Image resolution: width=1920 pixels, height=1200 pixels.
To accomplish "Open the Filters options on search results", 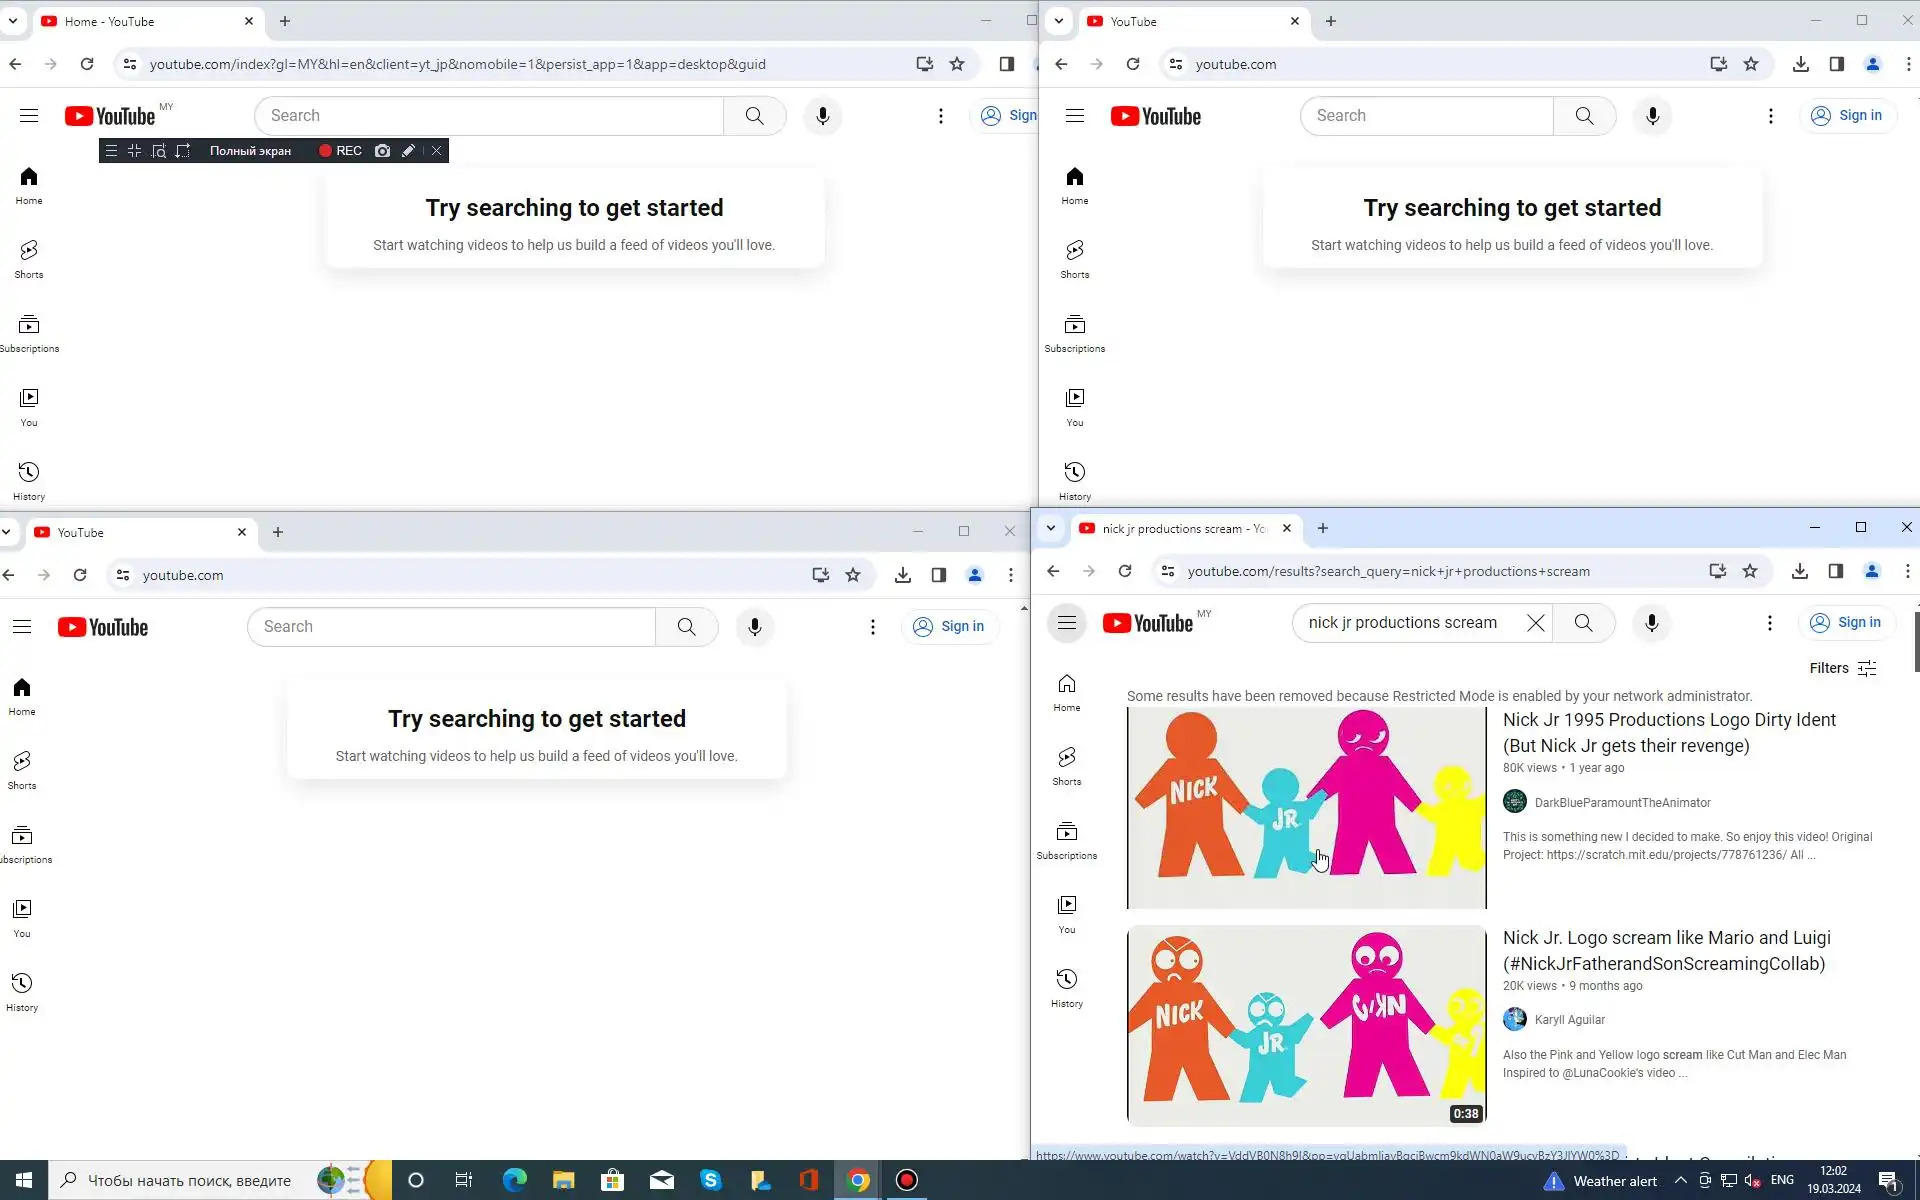I will tap(1842, 668).
